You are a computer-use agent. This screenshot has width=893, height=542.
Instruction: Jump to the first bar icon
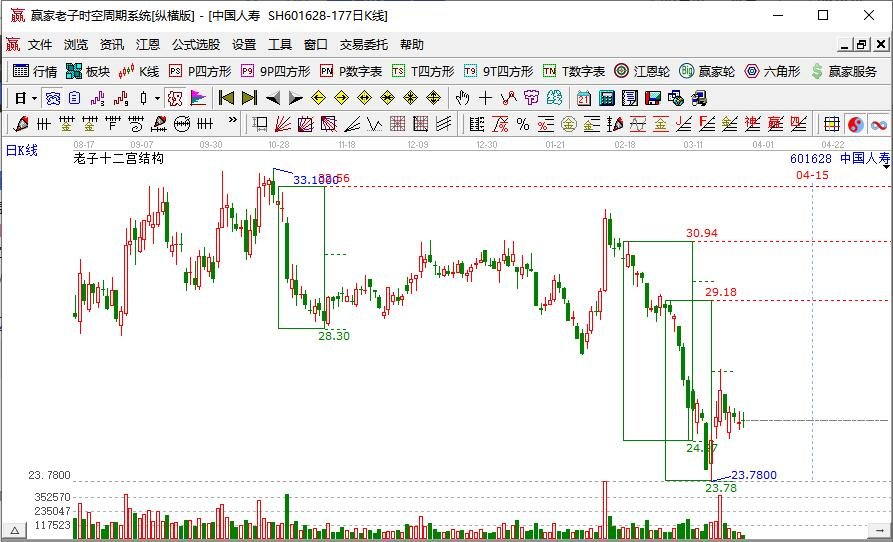tap(226, 98)
